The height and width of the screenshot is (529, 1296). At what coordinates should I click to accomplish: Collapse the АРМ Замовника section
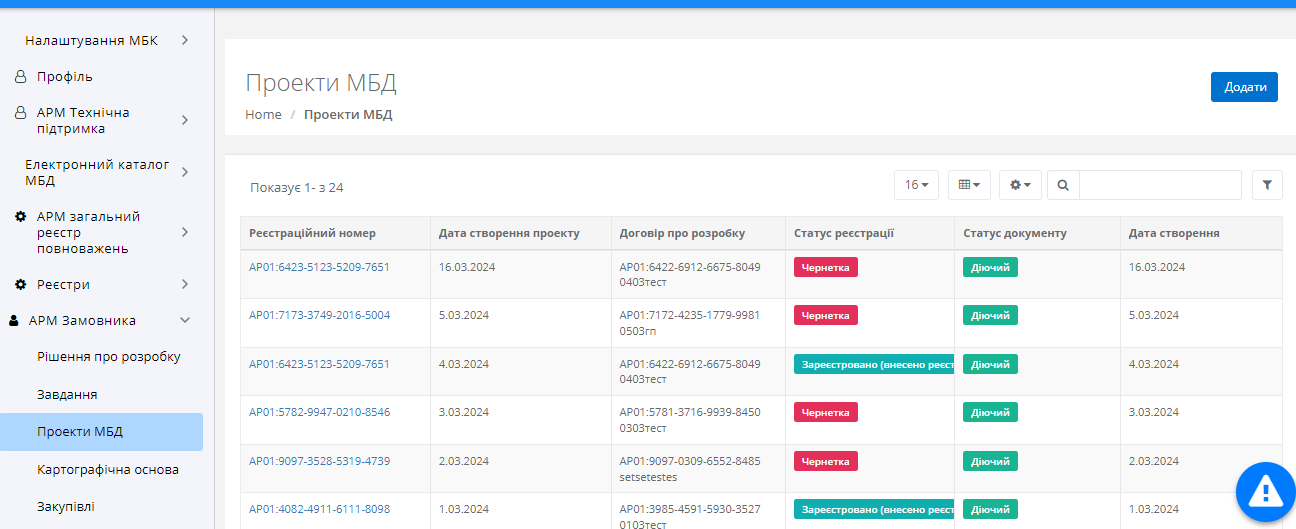pyautogui.click(x=185, y=321)
